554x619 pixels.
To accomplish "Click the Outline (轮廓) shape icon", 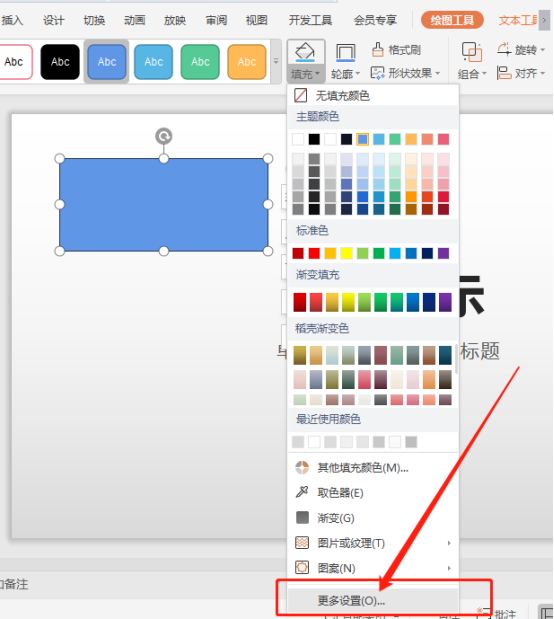I will point(345,53).
